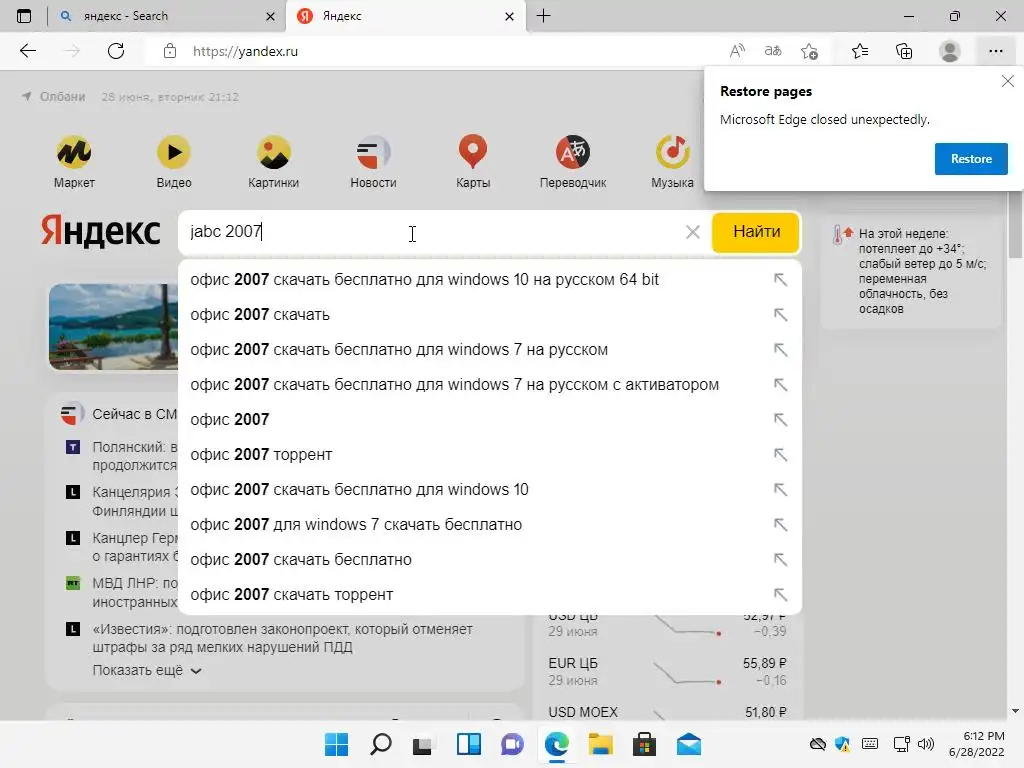Select suggestion офис 2007 торрент
1024x768 pixels.
[490, 455]
